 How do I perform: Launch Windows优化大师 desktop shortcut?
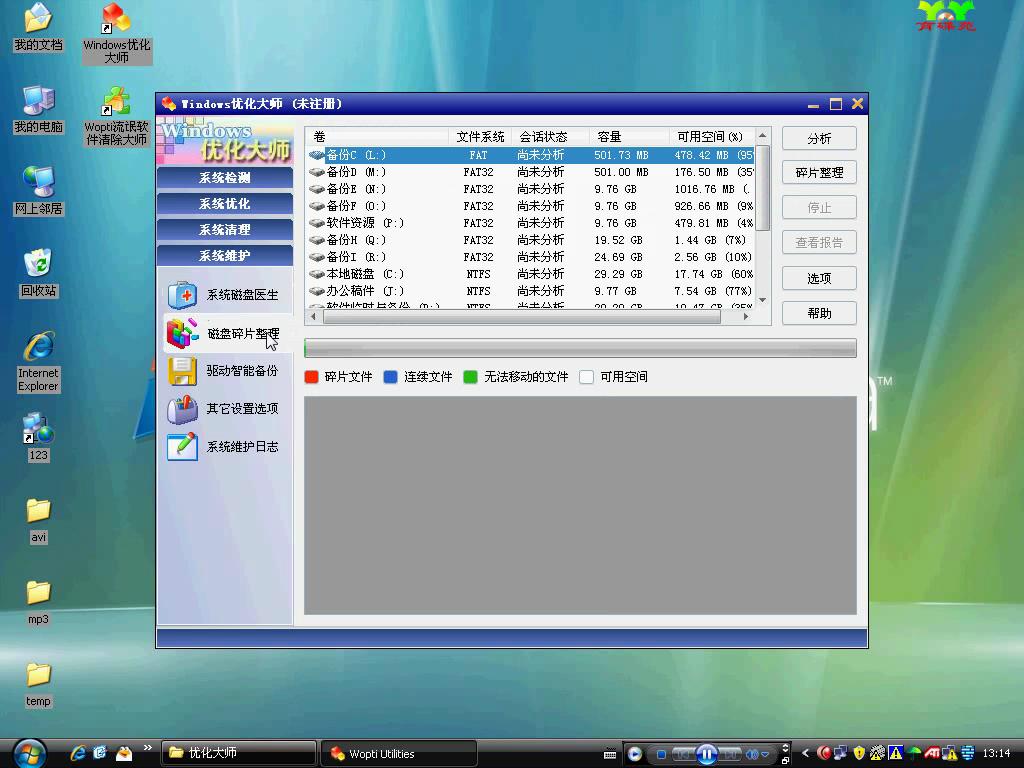click(117, 33)
